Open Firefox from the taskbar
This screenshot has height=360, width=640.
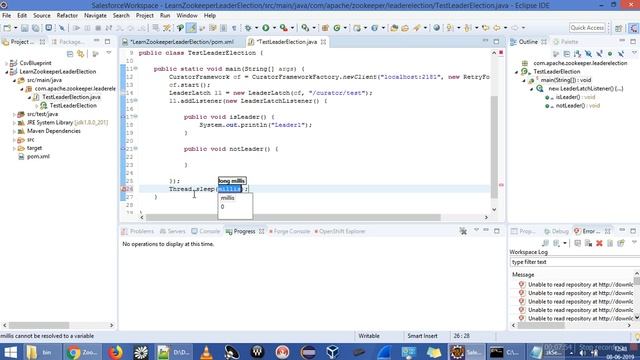116,352
